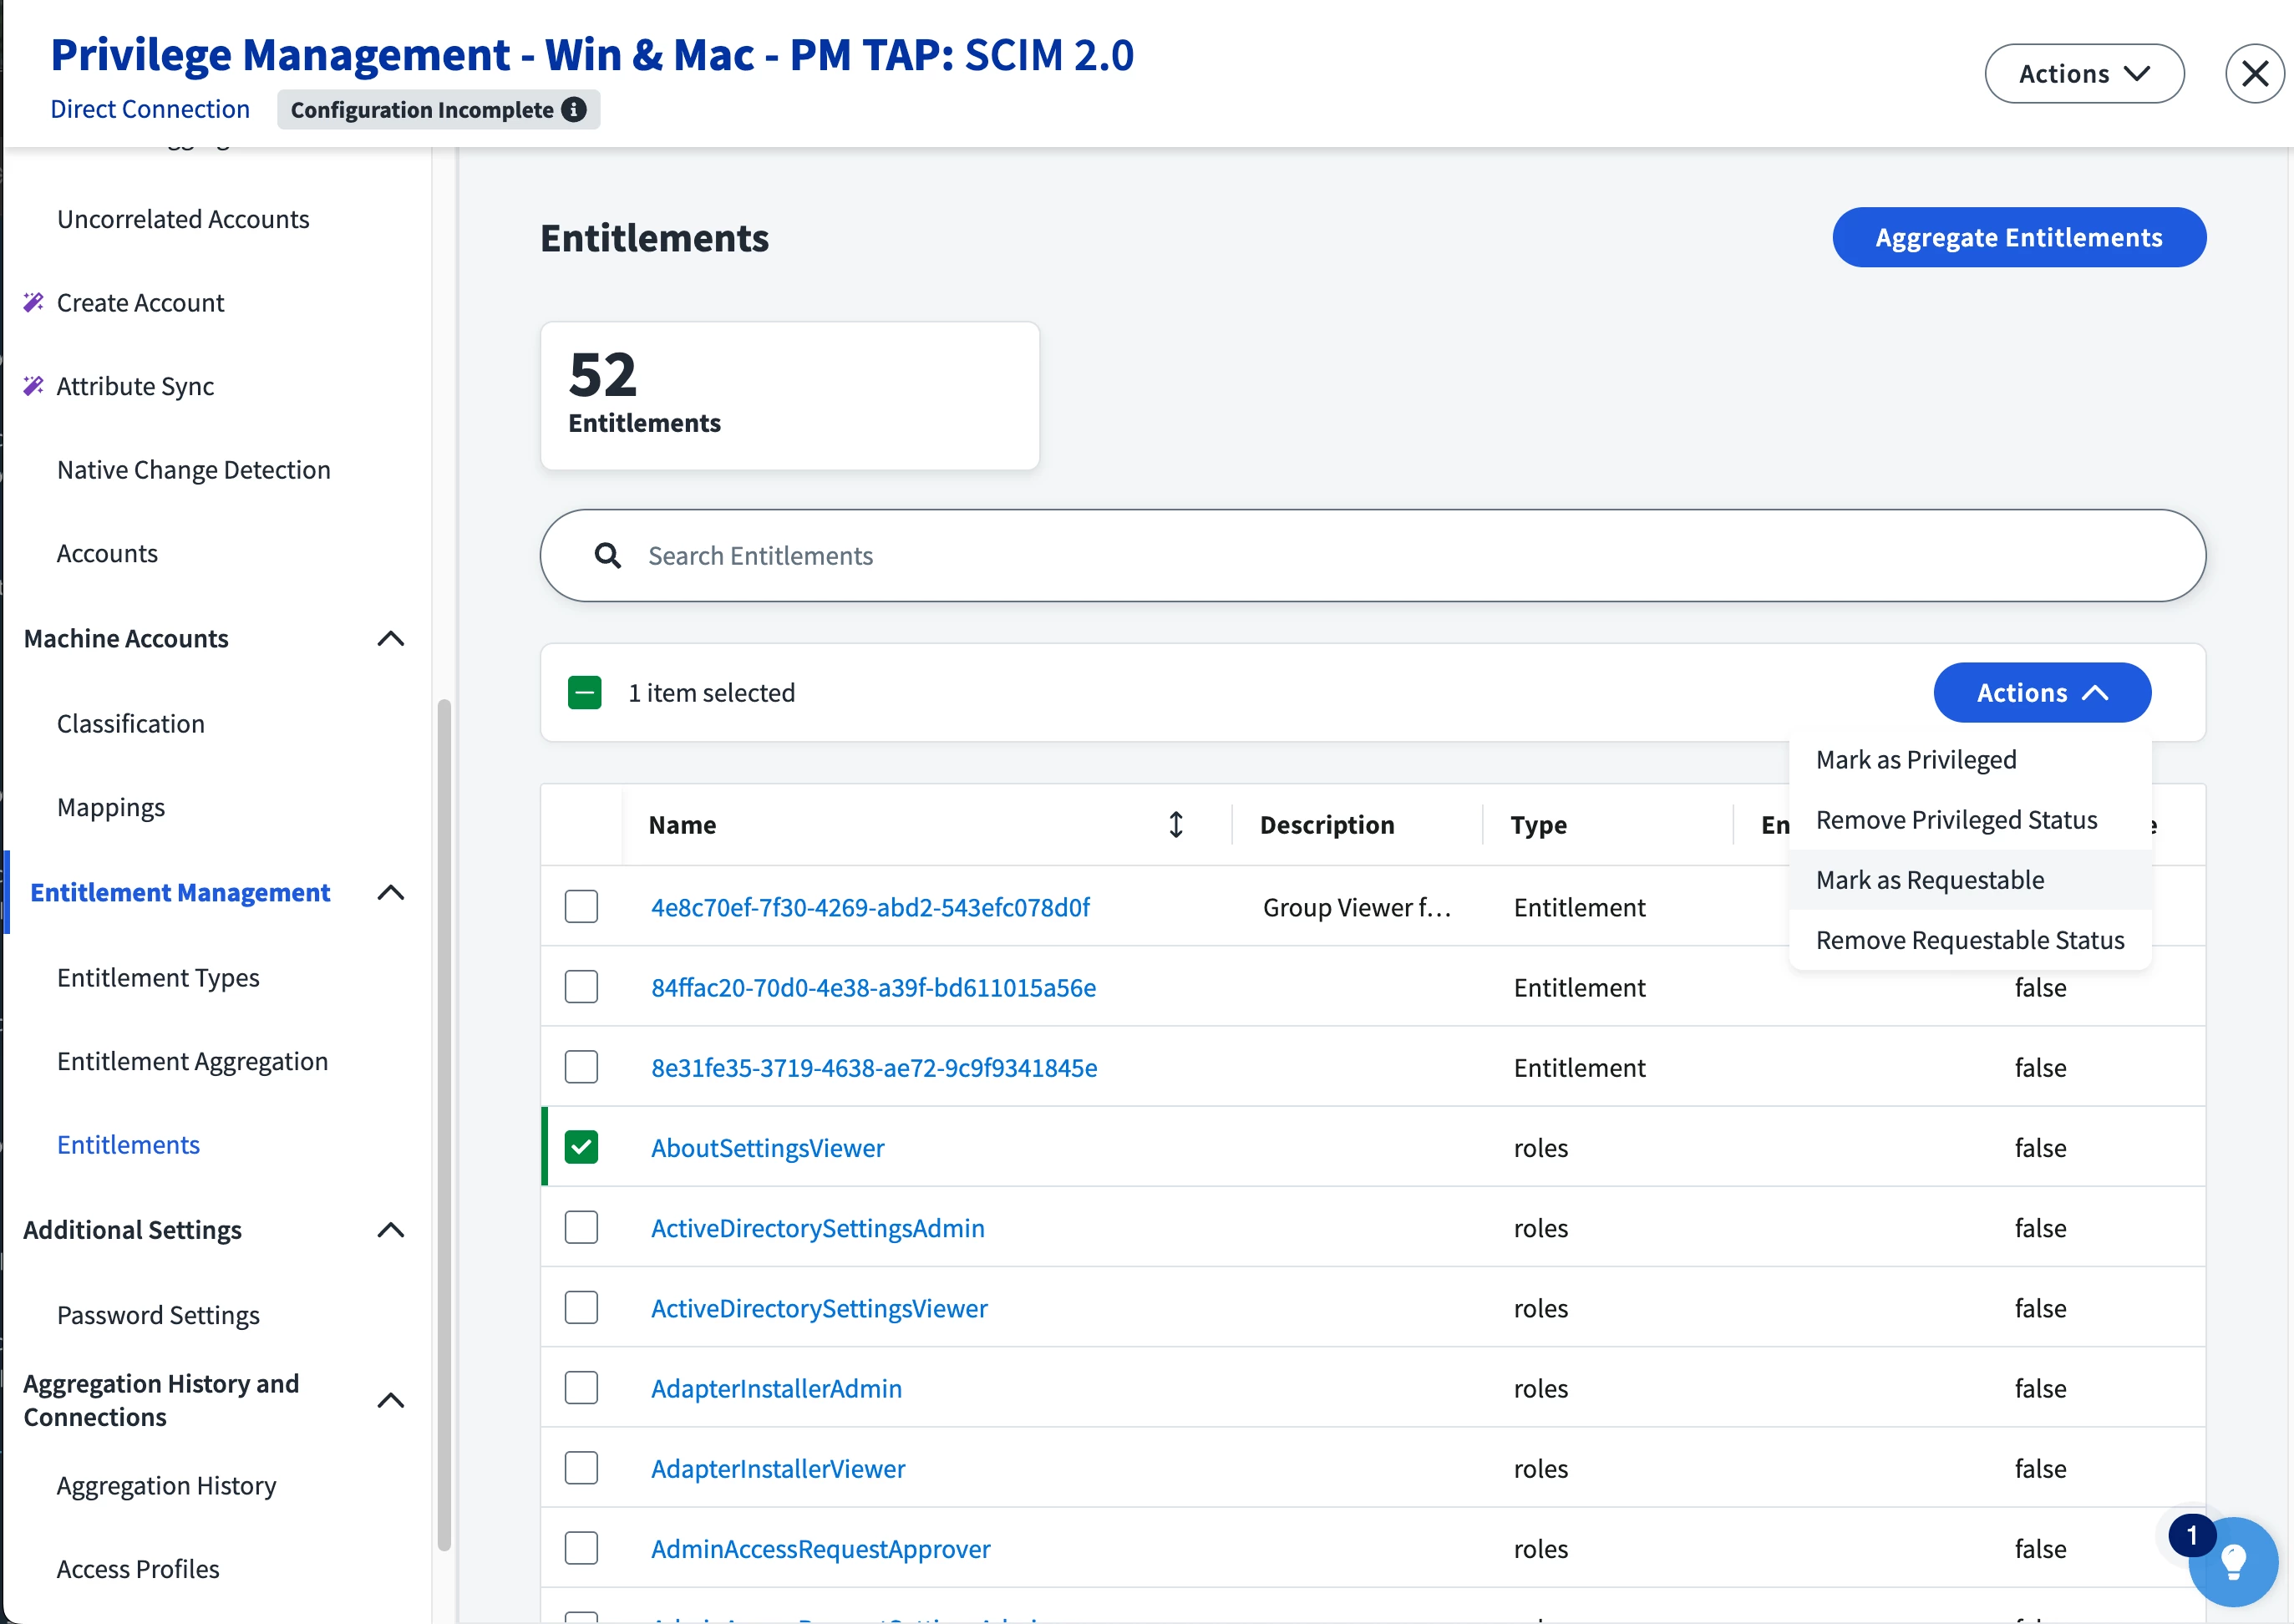Check the ActiveDirectorySettingsViewer row
This screenshot has height=1624, width=2294.
[581, 1307]
